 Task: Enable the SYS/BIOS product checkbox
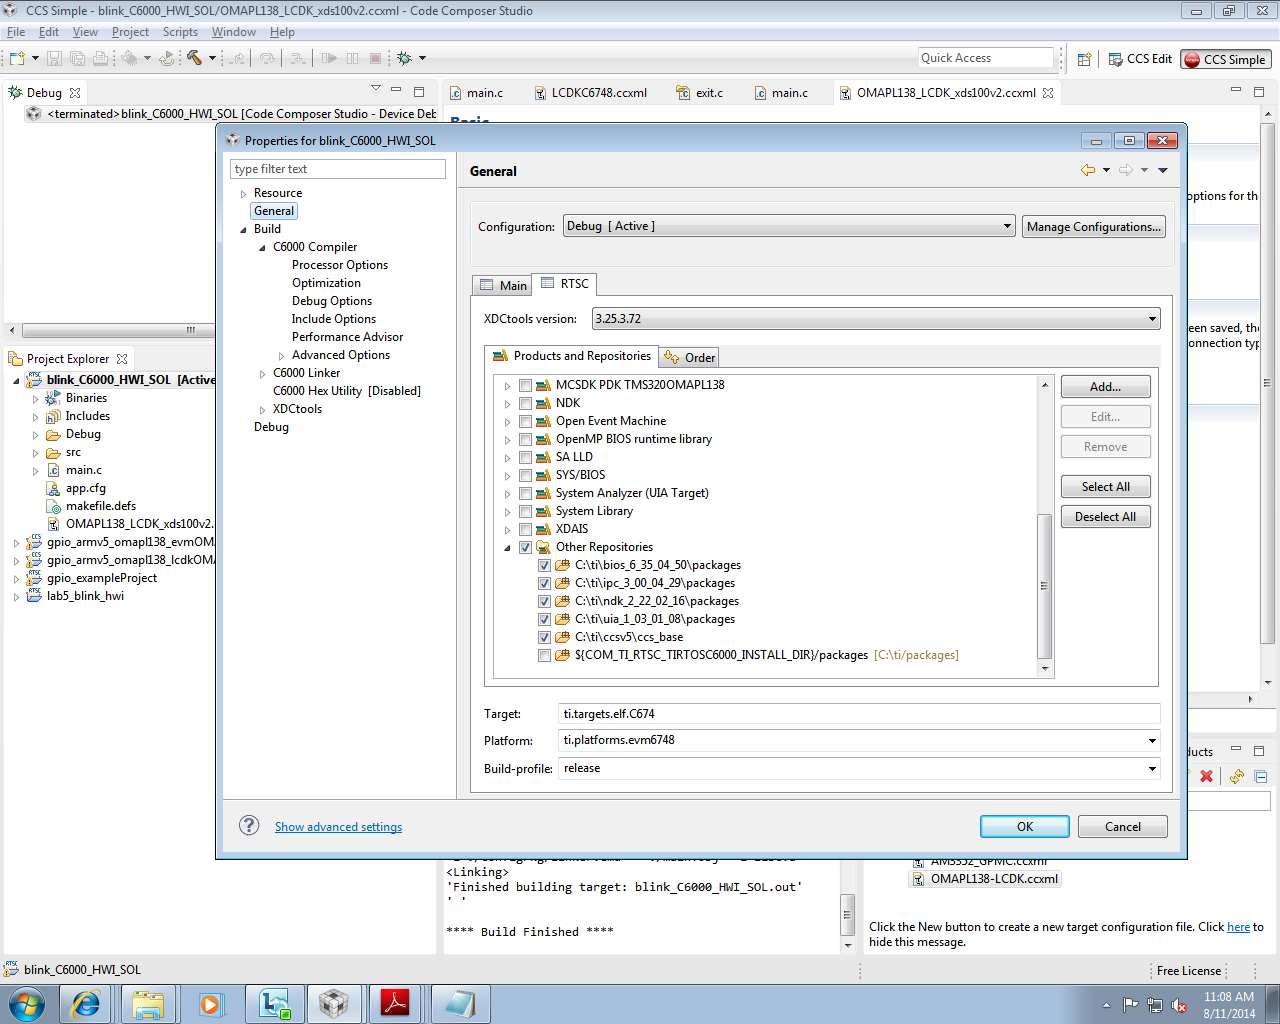[x=525, y=475]
